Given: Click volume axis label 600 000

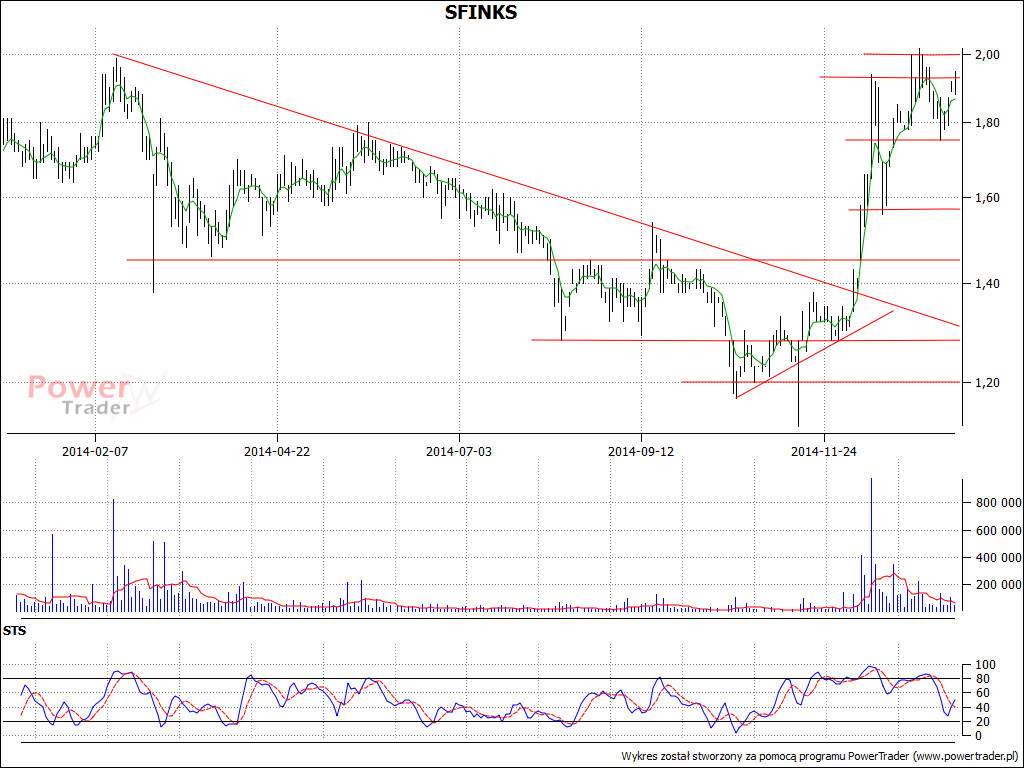Looking at the screenshot, I should pos(999,530).
